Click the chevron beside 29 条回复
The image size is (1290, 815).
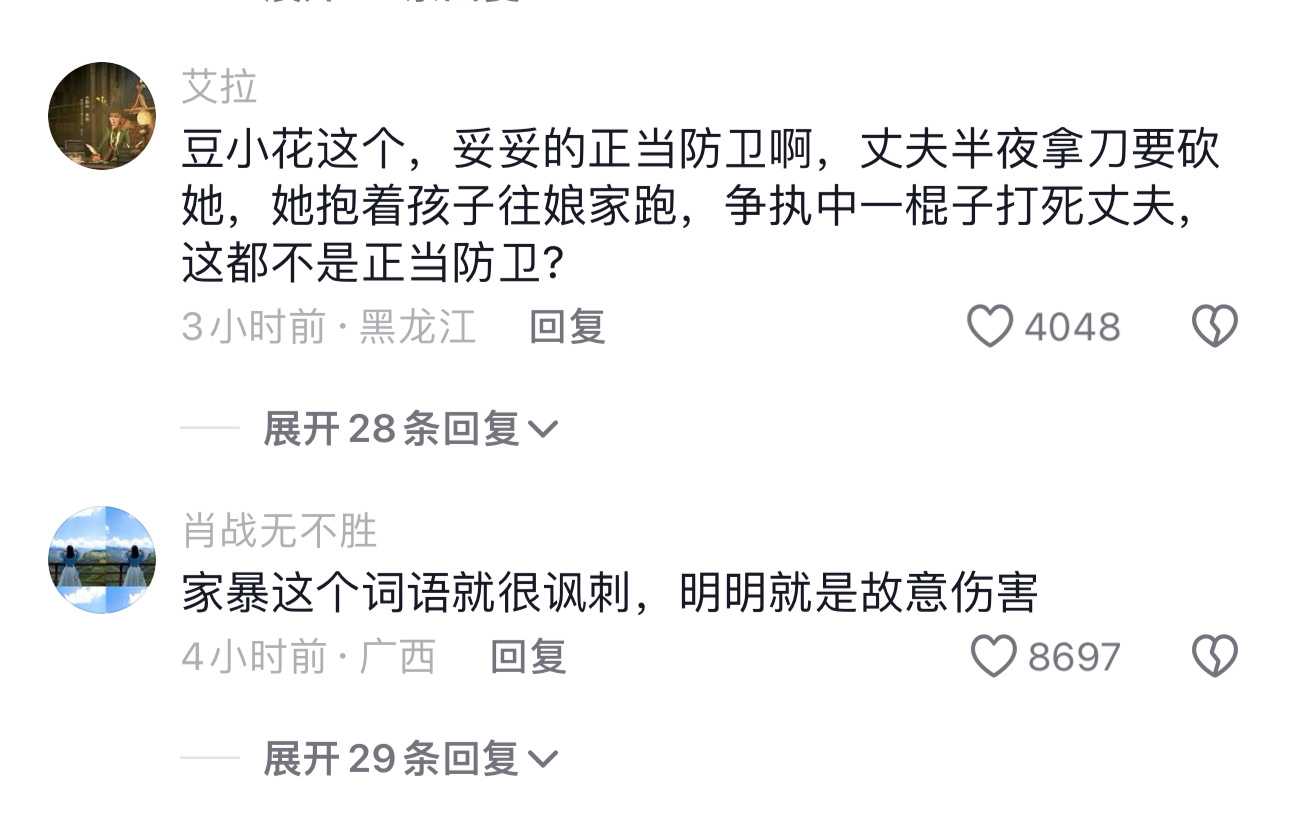[542, 760]
